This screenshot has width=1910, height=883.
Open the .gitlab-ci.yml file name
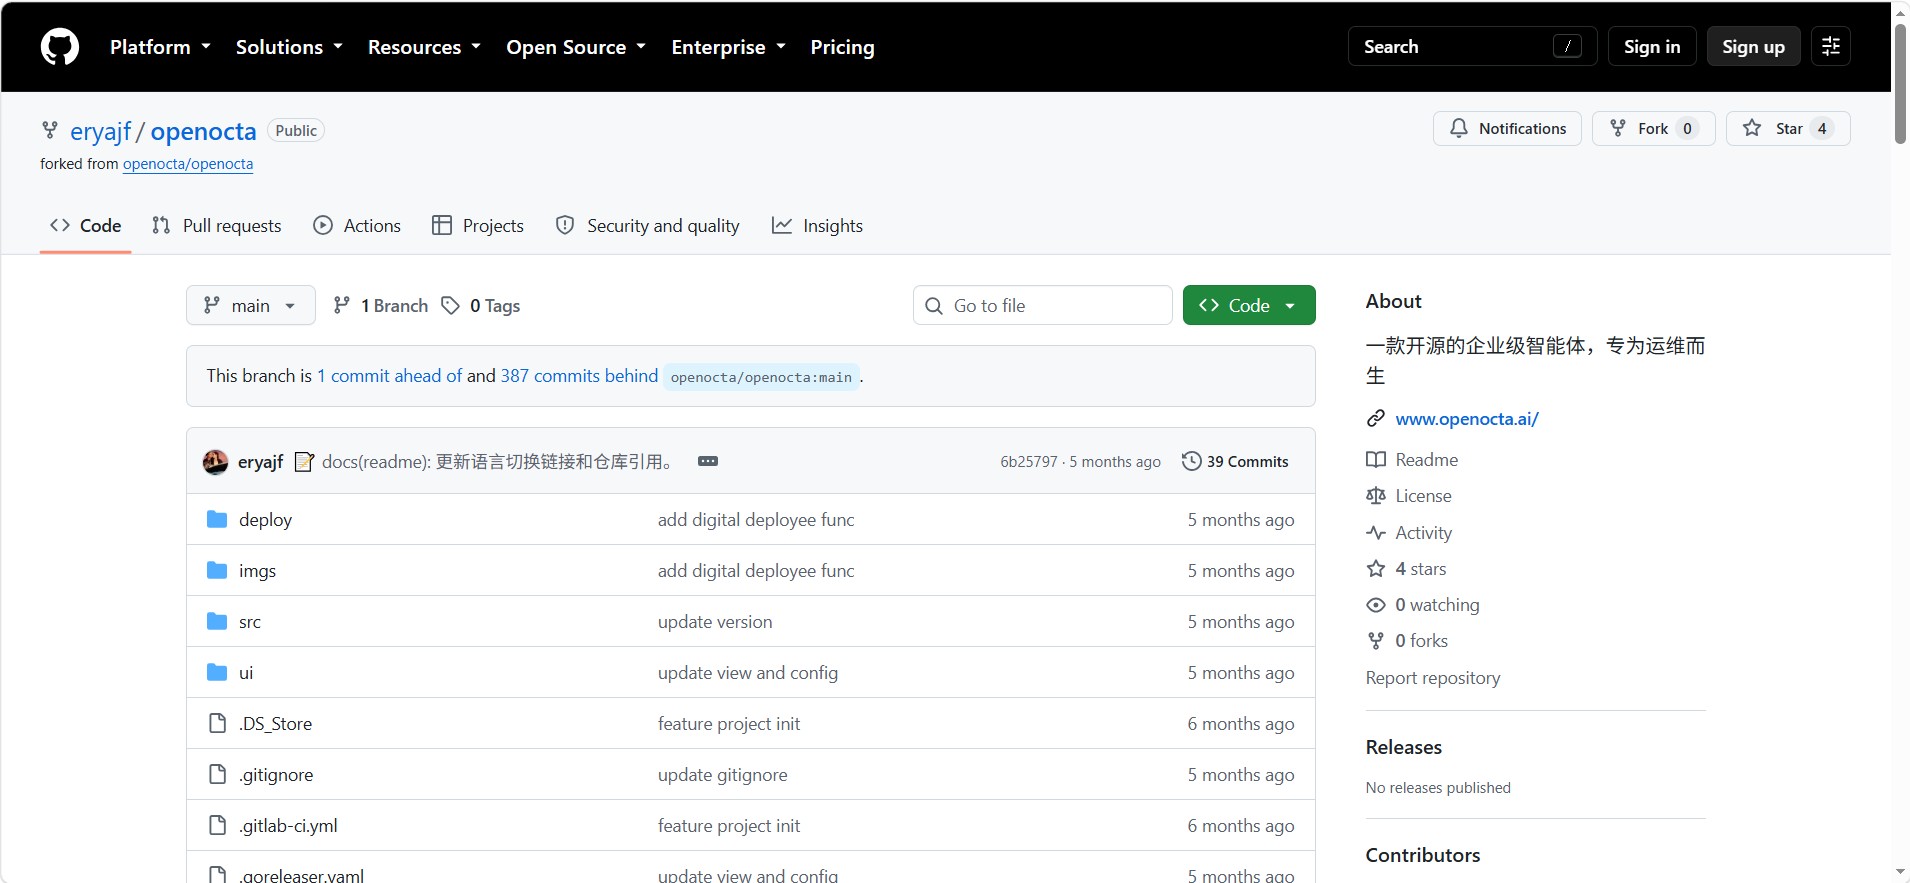(x=288, y=825)
